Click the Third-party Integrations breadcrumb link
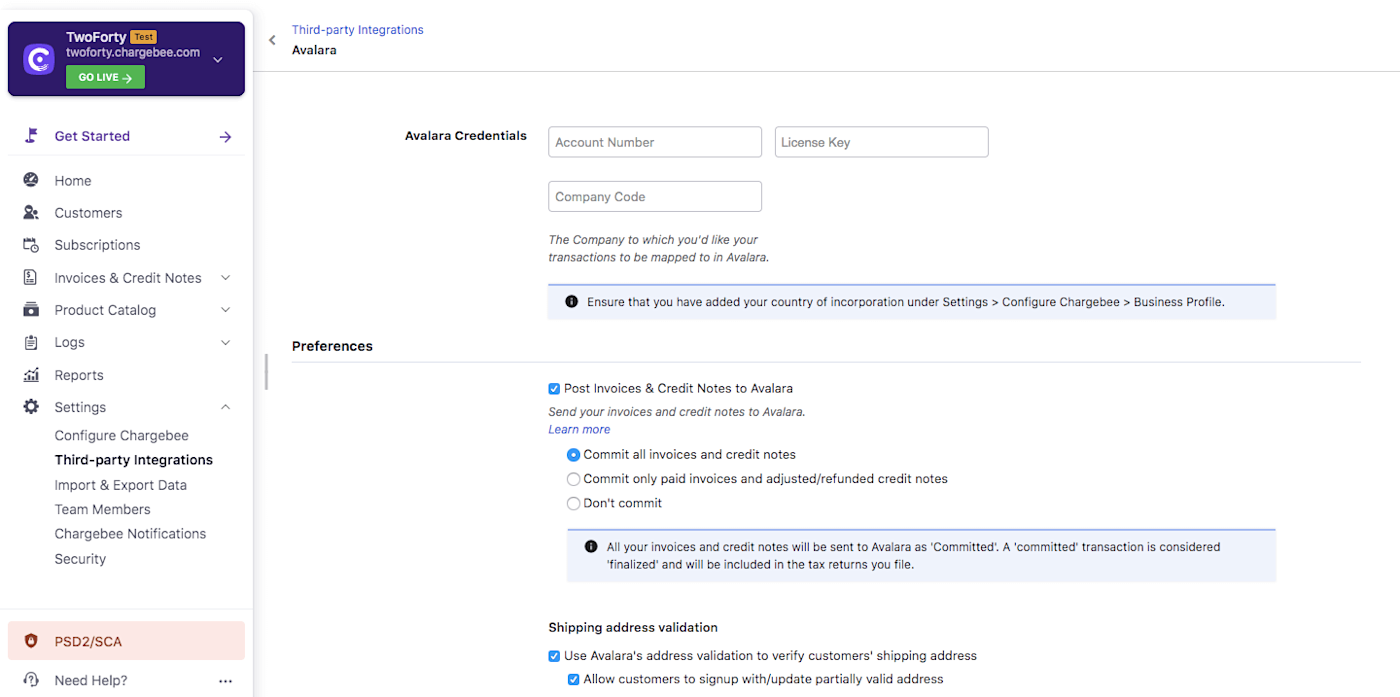The height and width of the screenshot is (697, 1400). pos(357,30)
